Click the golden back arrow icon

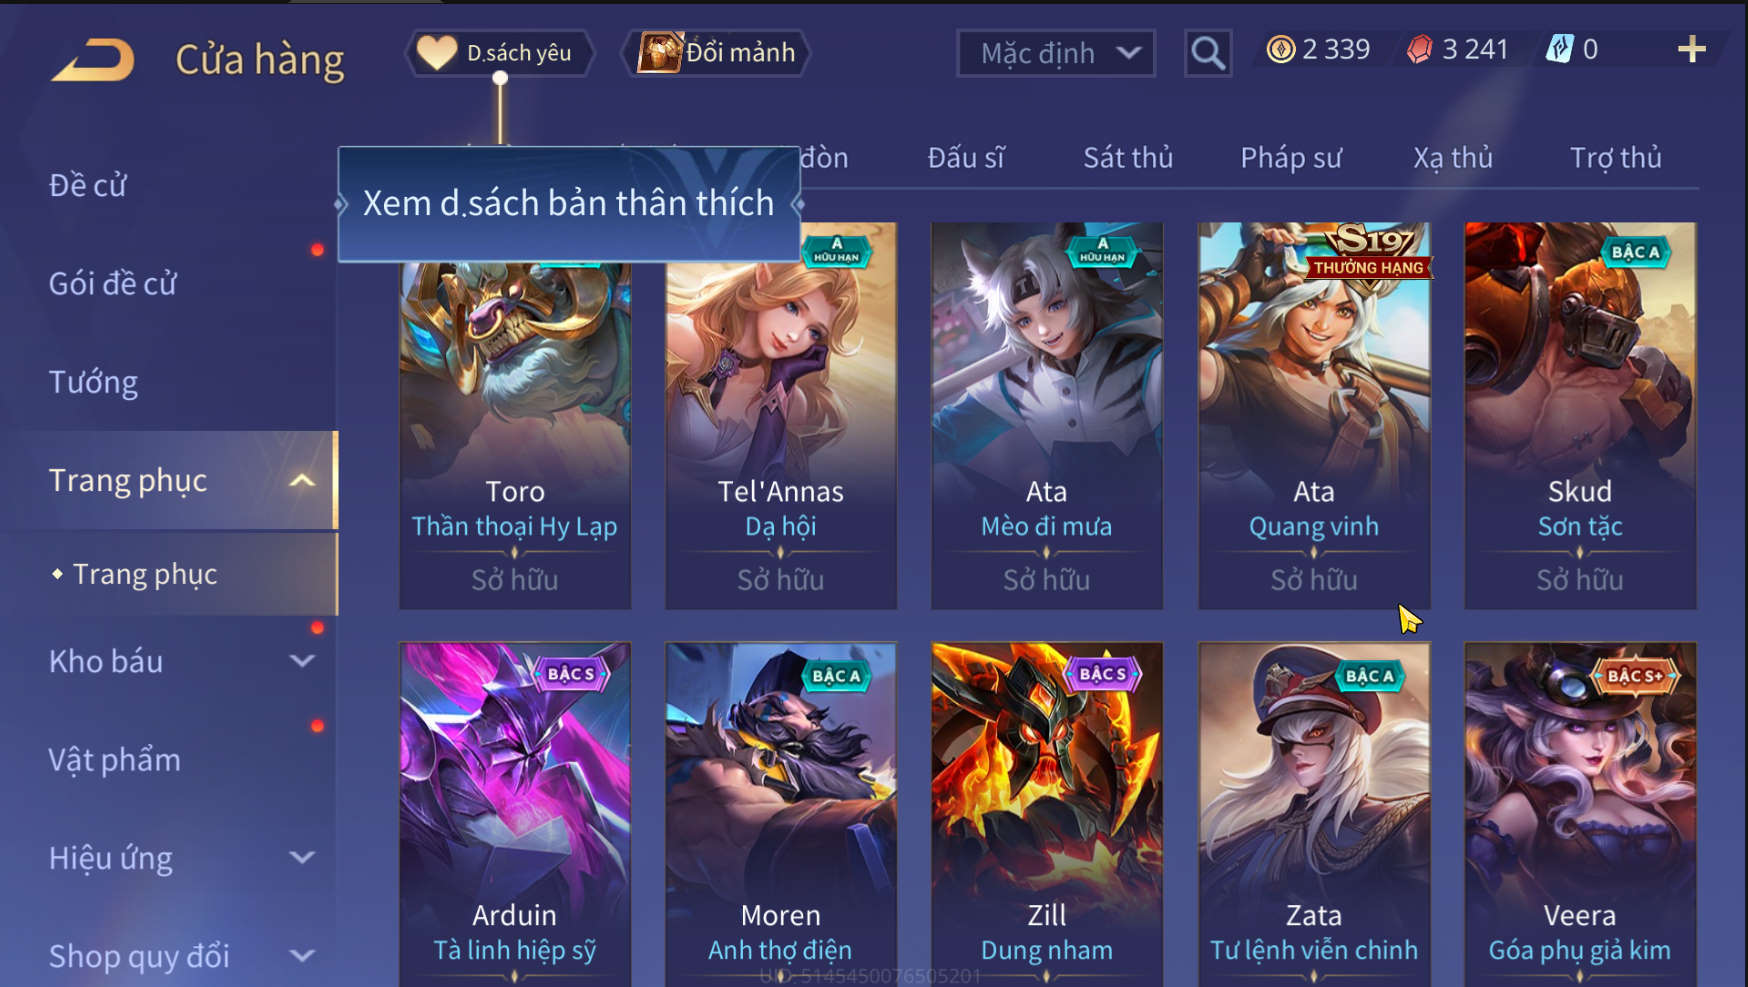93,59
